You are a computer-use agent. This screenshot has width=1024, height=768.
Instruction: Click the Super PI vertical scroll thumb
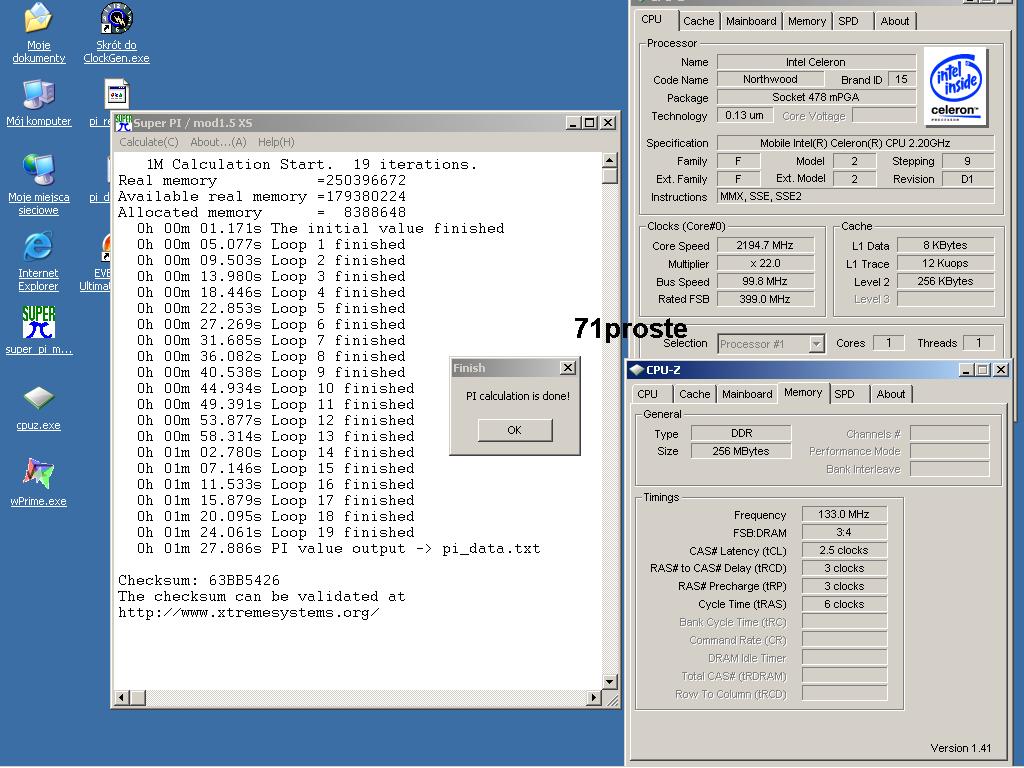click(x=609, y=176)
